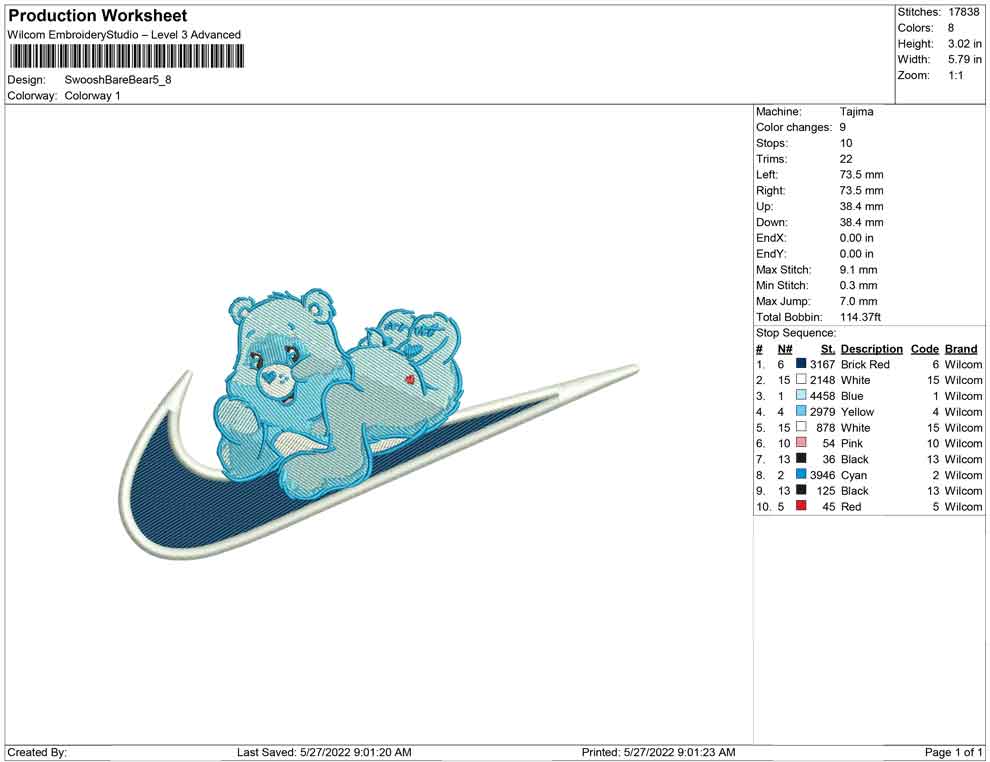
Task: Click the "Colorway 1" value
Action: (92, 96)
